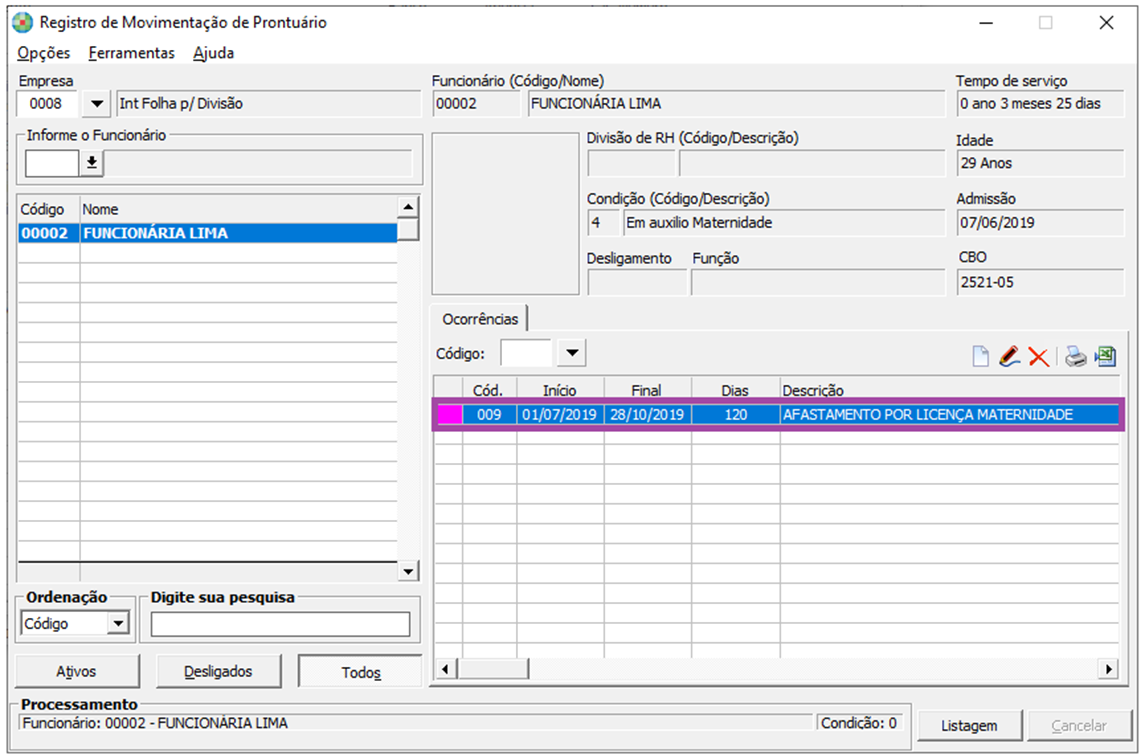Click the occurrences horizontal scrollbar thumb
Image resolution: width=1145 pixels, height=756 pixels.
pos(493,668)
